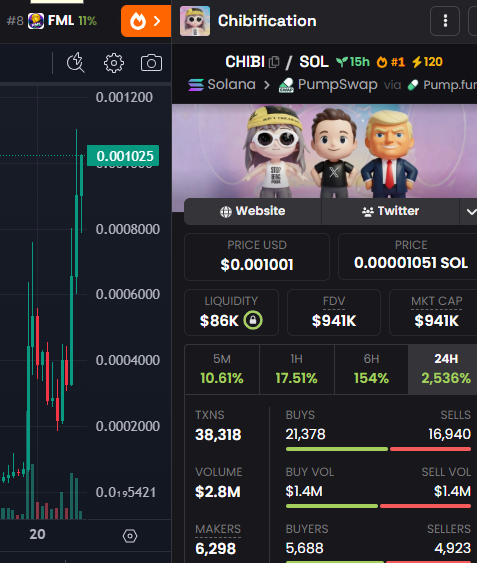Screen dimensions: 477x563
Task: Click the 15h pair age sprout indicator
Action: point(353,62)
